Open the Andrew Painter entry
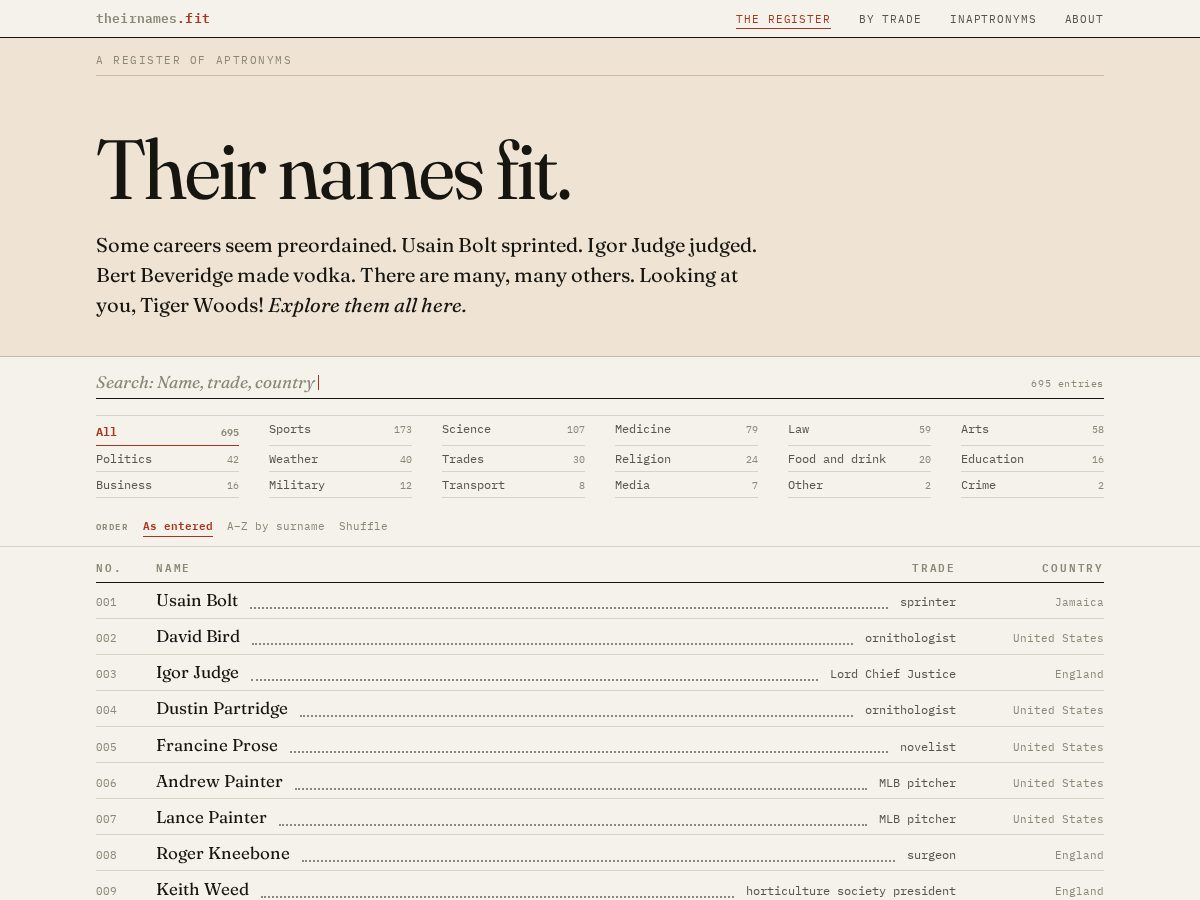1200x900 pixels. pyautogui.click(x=600, y=782)
